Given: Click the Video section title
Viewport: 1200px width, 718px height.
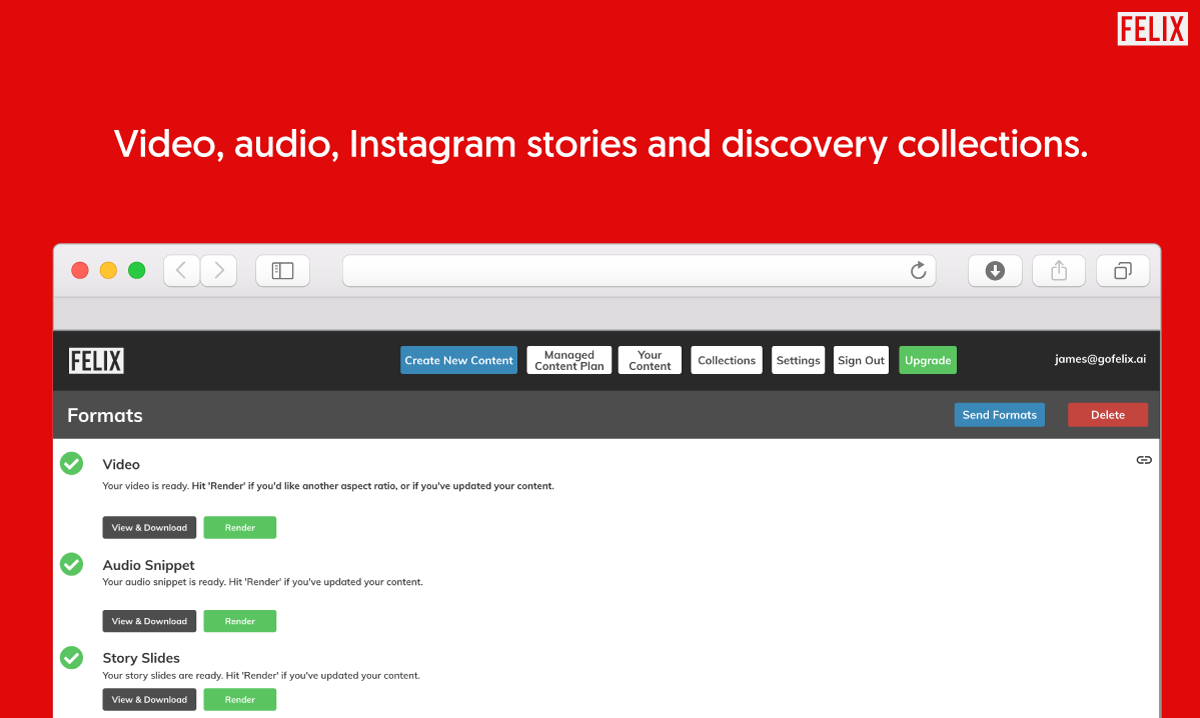Looking at the screenshot, I should (x=121, y=464).
